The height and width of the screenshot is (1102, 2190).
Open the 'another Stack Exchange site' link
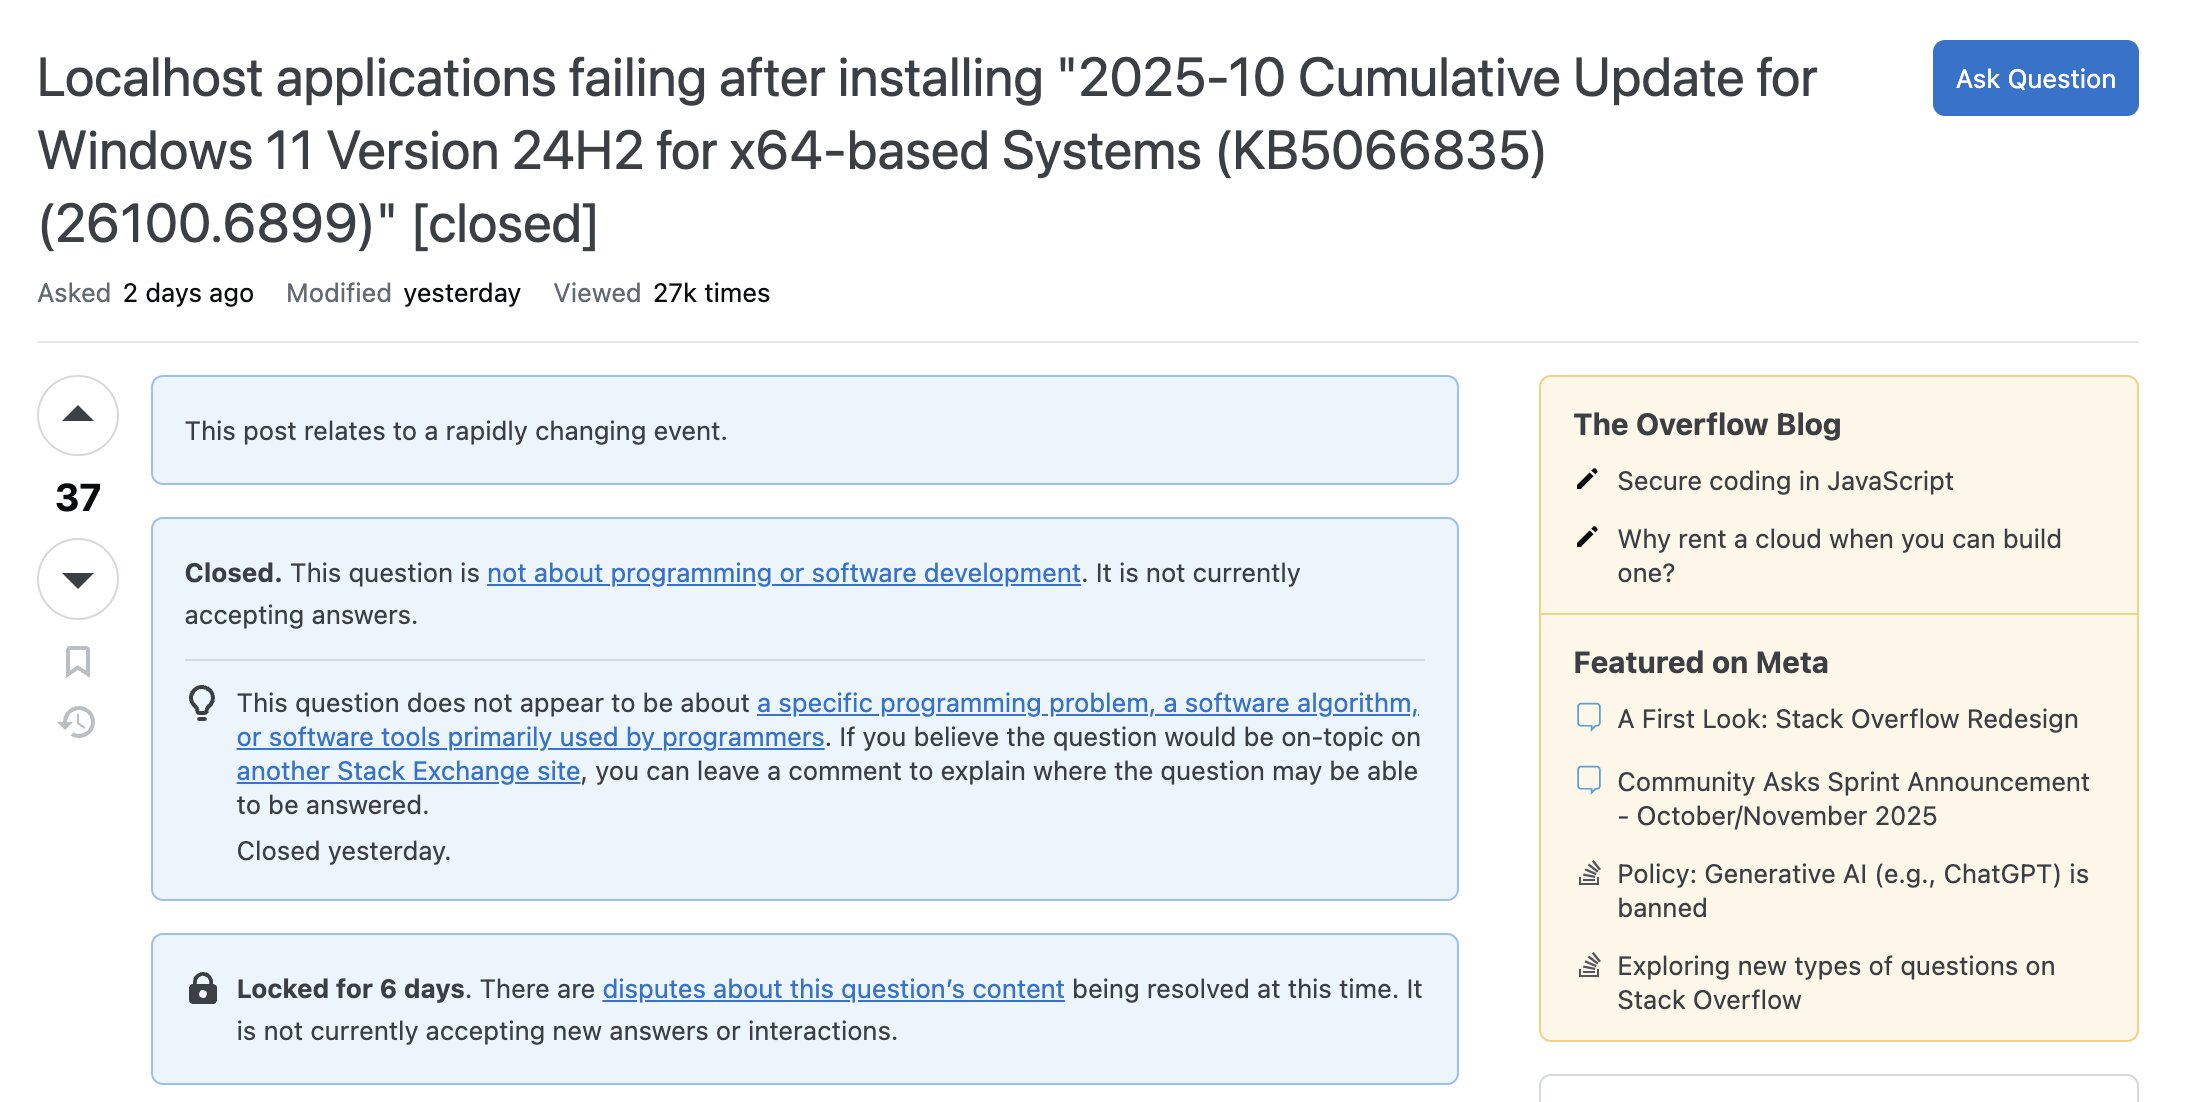point(408,771)
